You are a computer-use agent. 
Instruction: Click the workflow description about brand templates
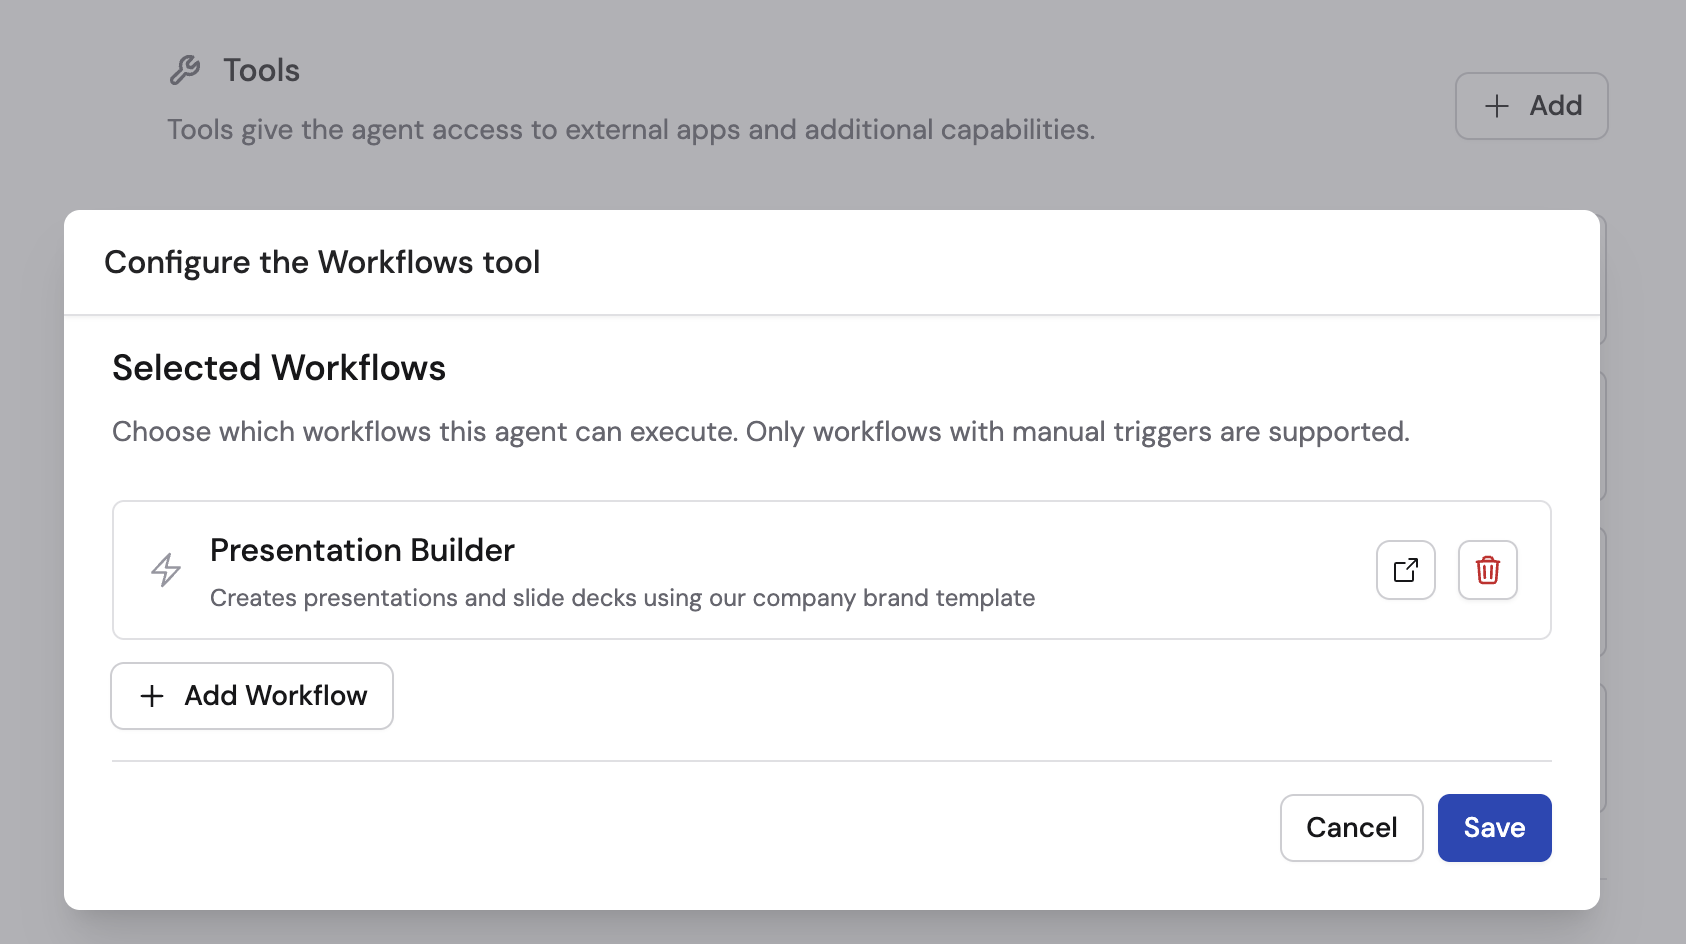tap(622, 597)
